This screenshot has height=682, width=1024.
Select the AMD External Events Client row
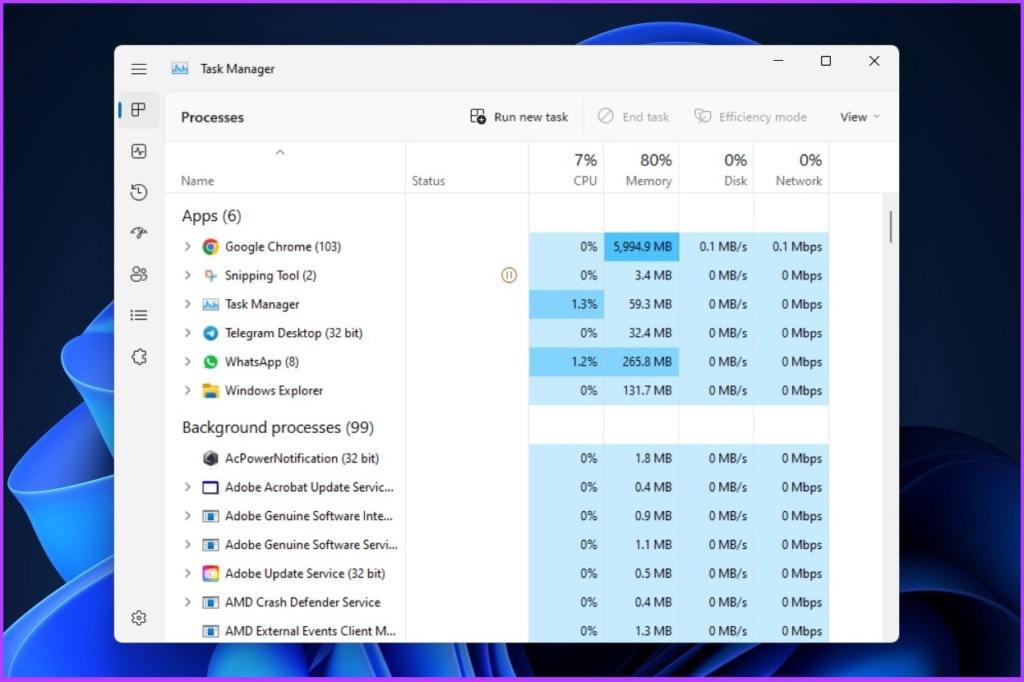point(497,630)
